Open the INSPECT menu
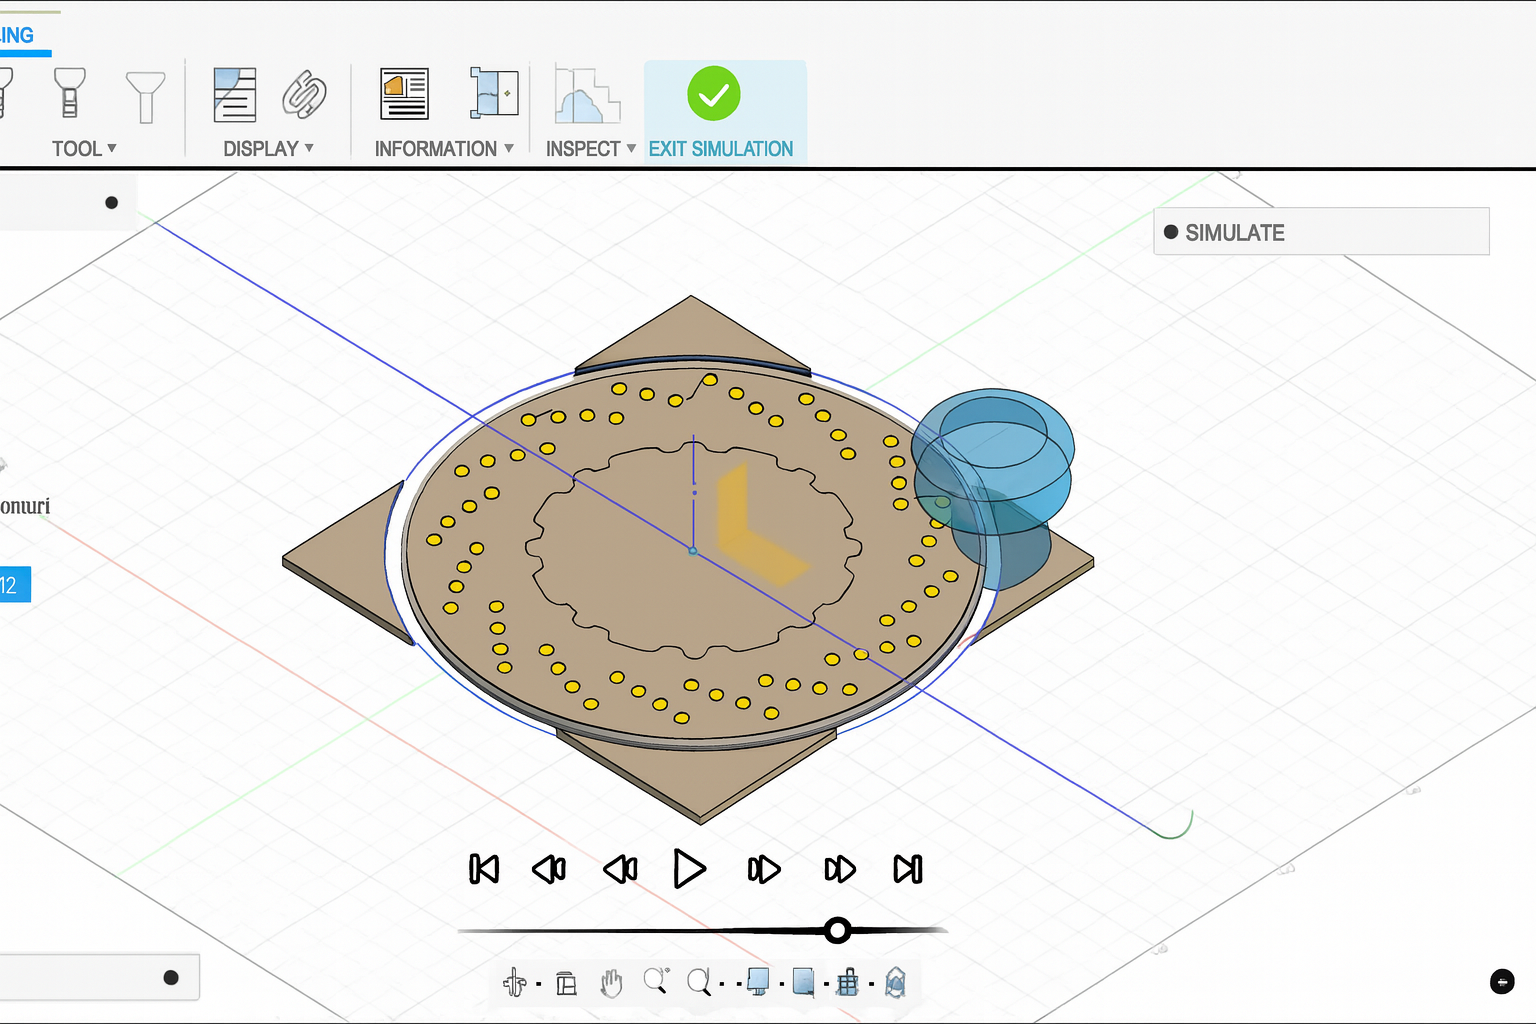 pos(590,149)
